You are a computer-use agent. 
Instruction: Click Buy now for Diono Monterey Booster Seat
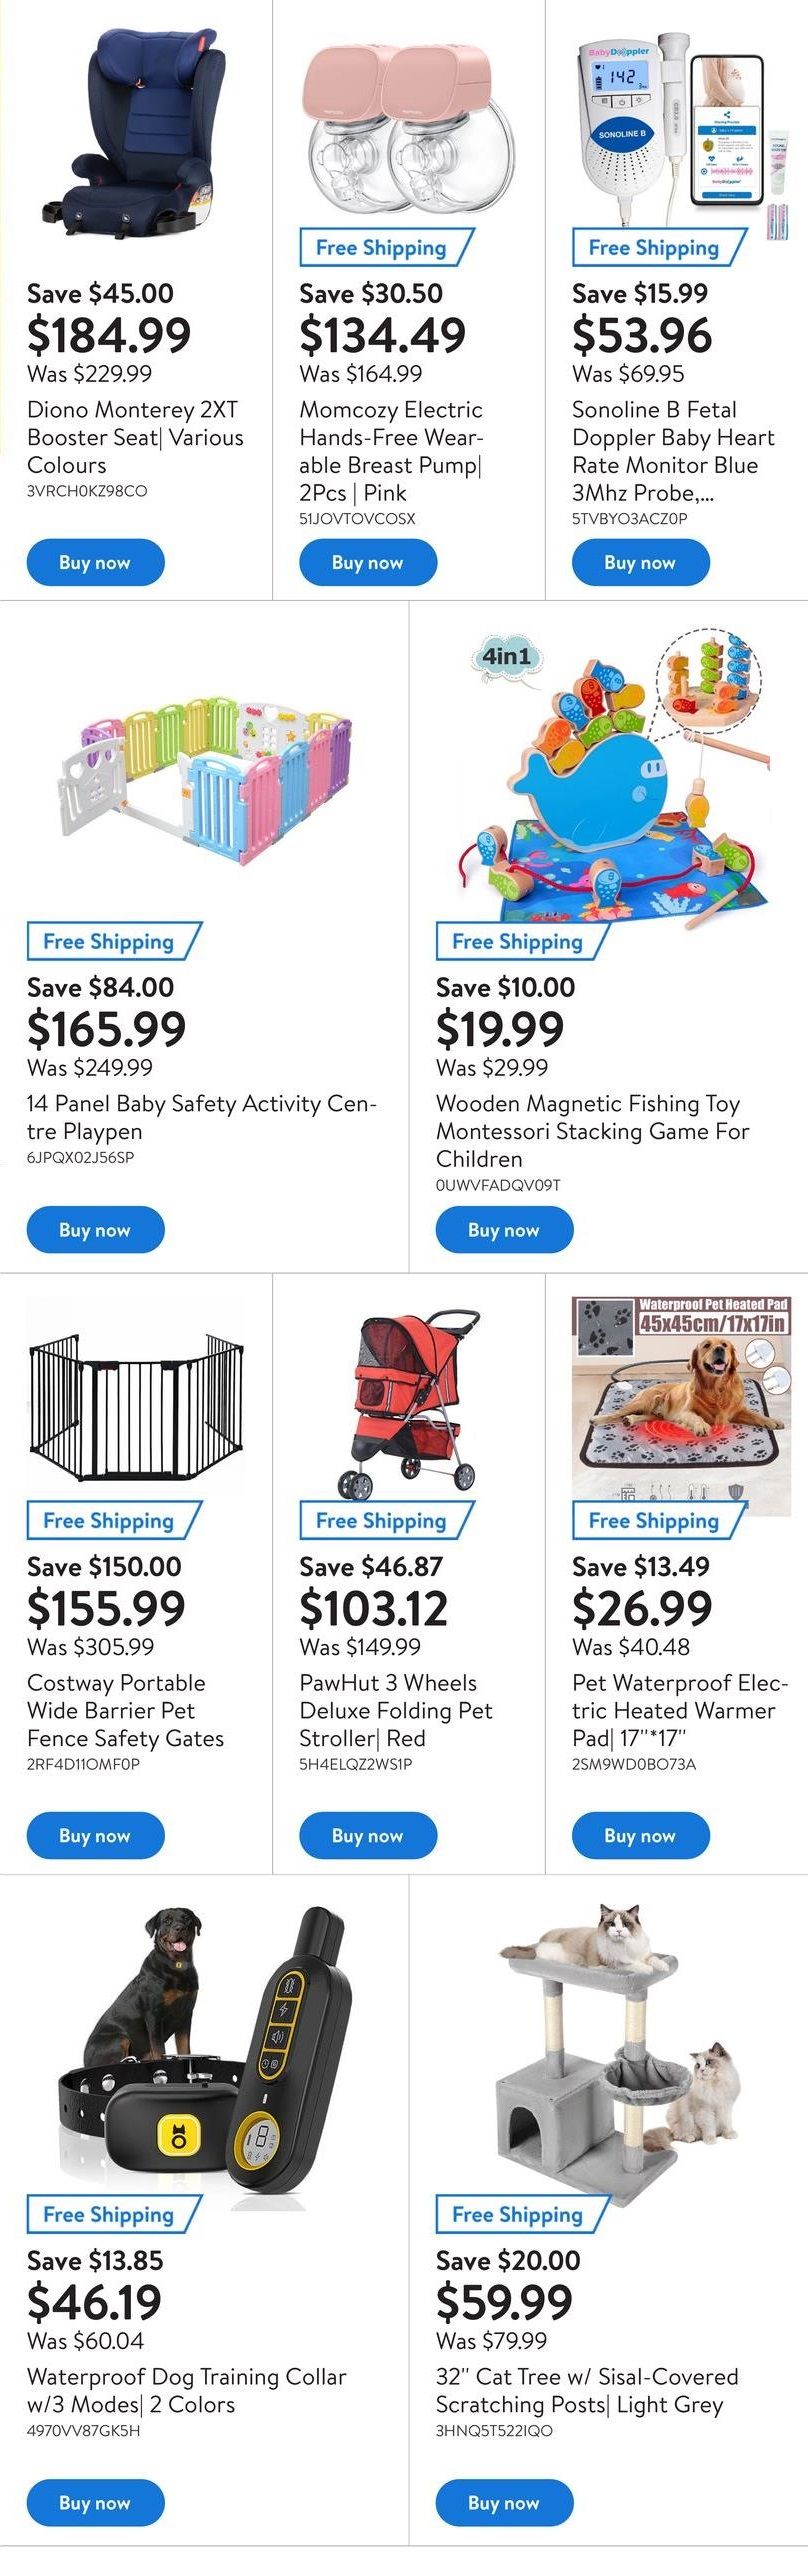(x=95, y=562)
